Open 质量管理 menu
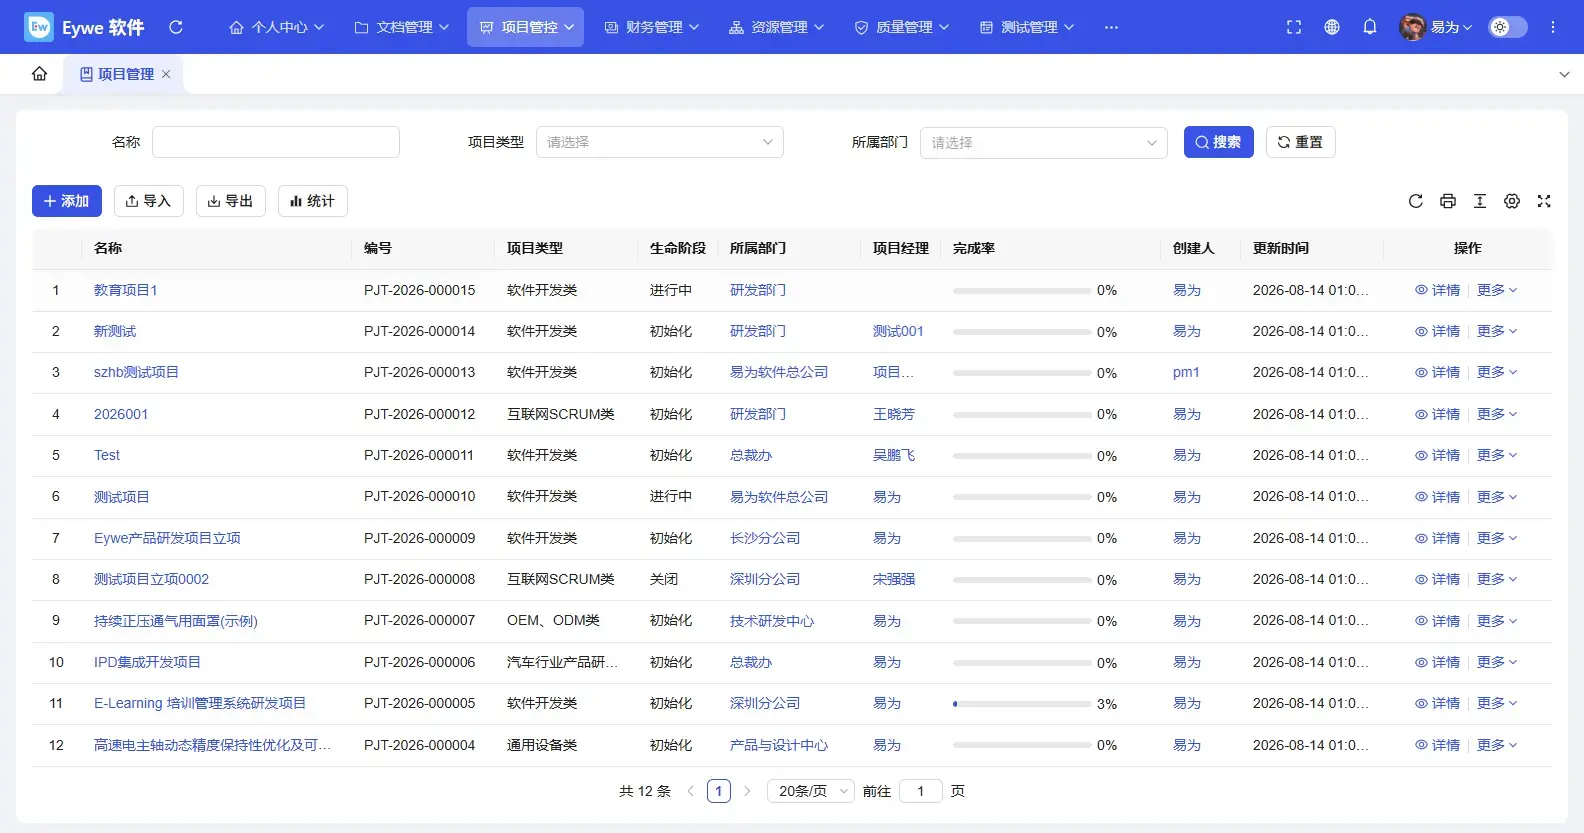Screen dimensions: 1584x833 click(902, 27)
